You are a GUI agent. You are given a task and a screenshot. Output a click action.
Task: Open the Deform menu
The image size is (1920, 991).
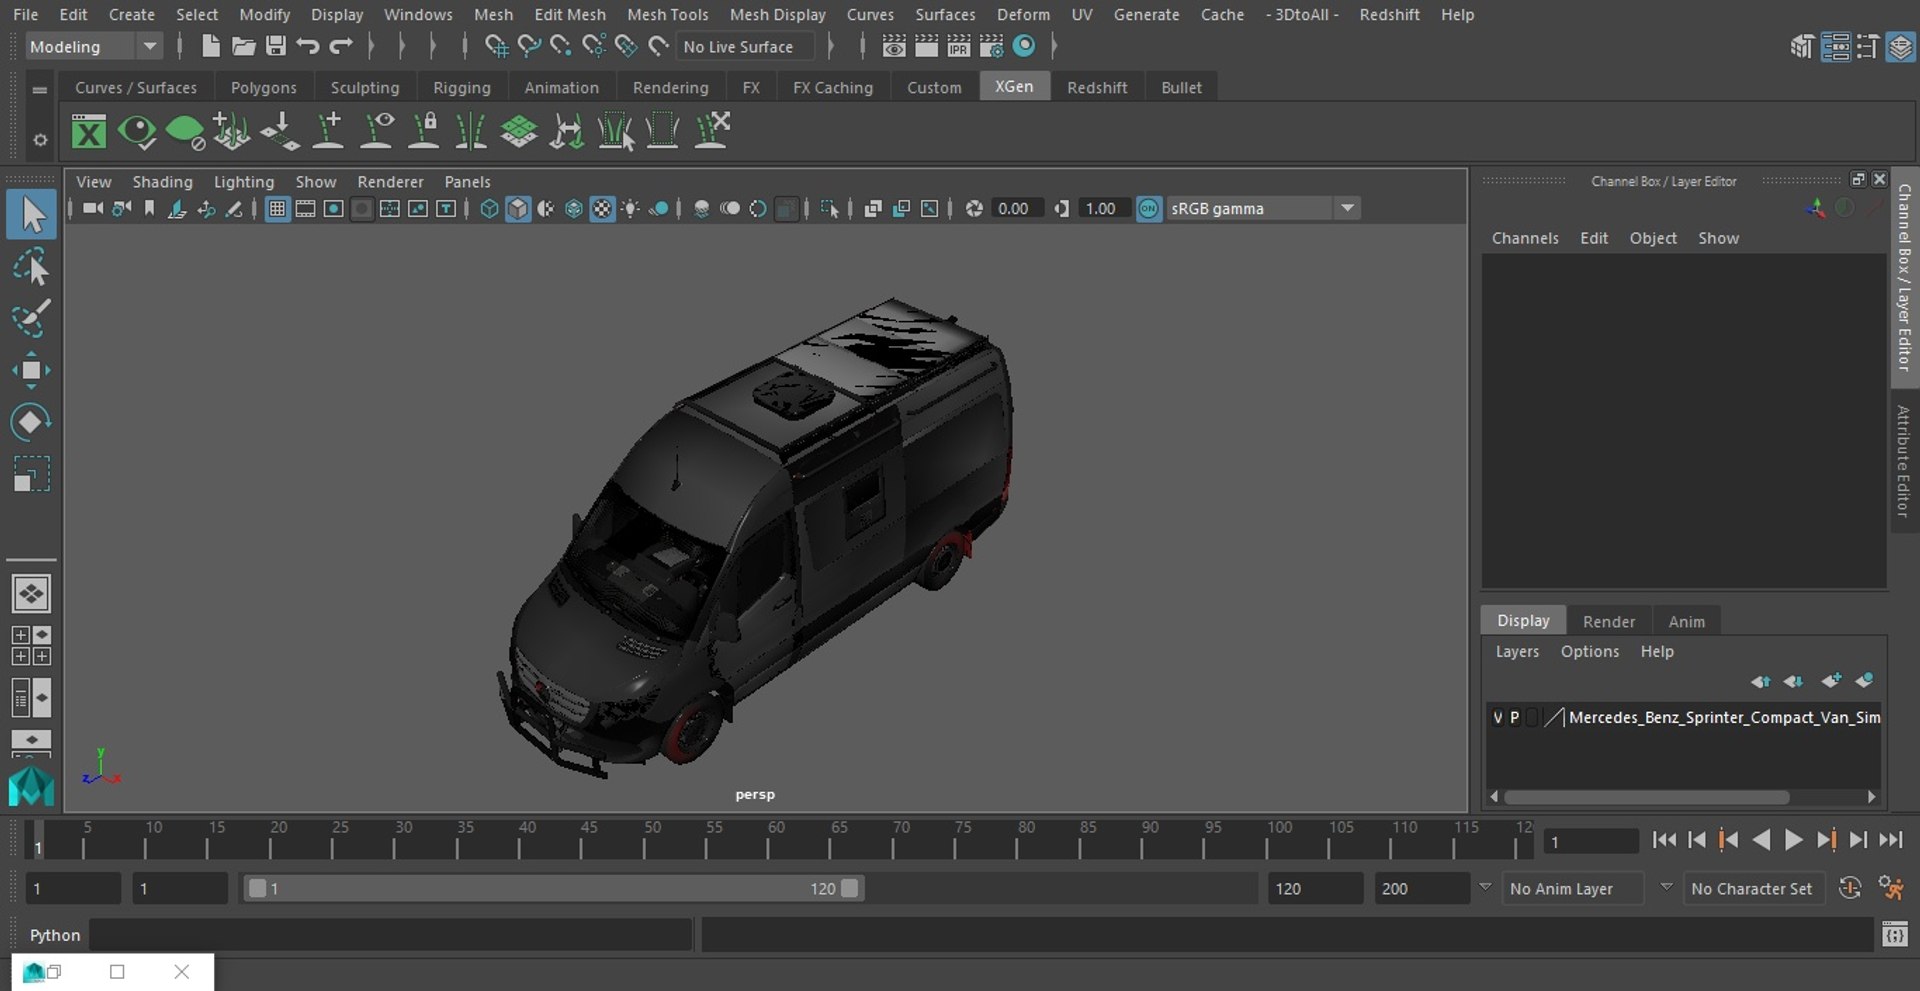1023,14
